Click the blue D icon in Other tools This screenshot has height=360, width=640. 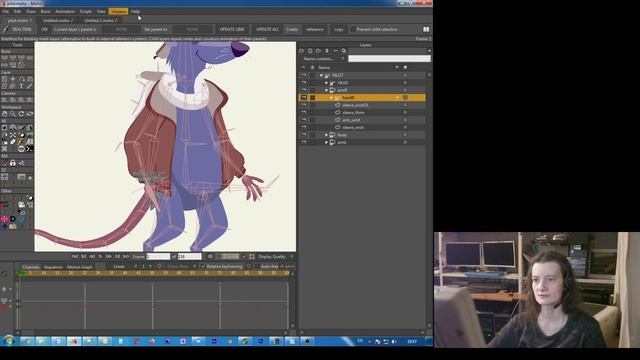coord(13,219)
